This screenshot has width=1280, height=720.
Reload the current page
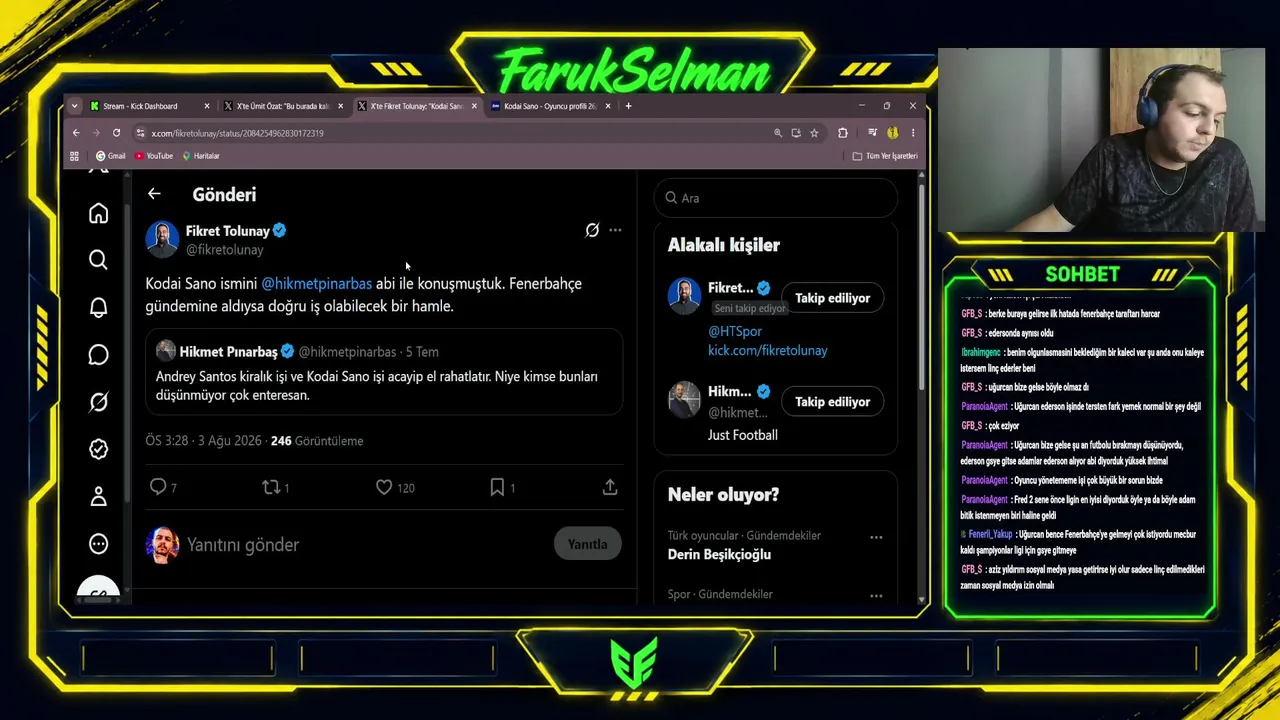(116, 133)
